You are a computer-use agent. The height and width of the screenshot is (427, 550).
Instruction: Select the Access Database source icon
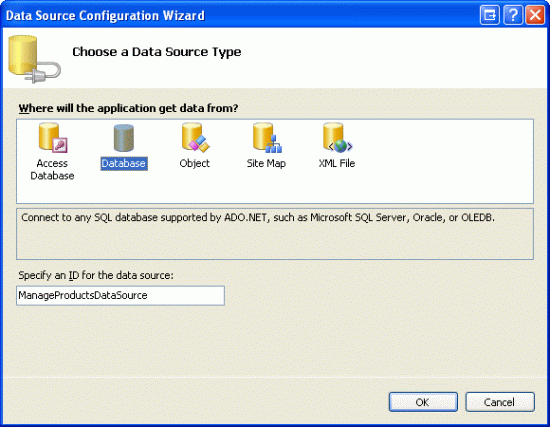tap(53, 138)
